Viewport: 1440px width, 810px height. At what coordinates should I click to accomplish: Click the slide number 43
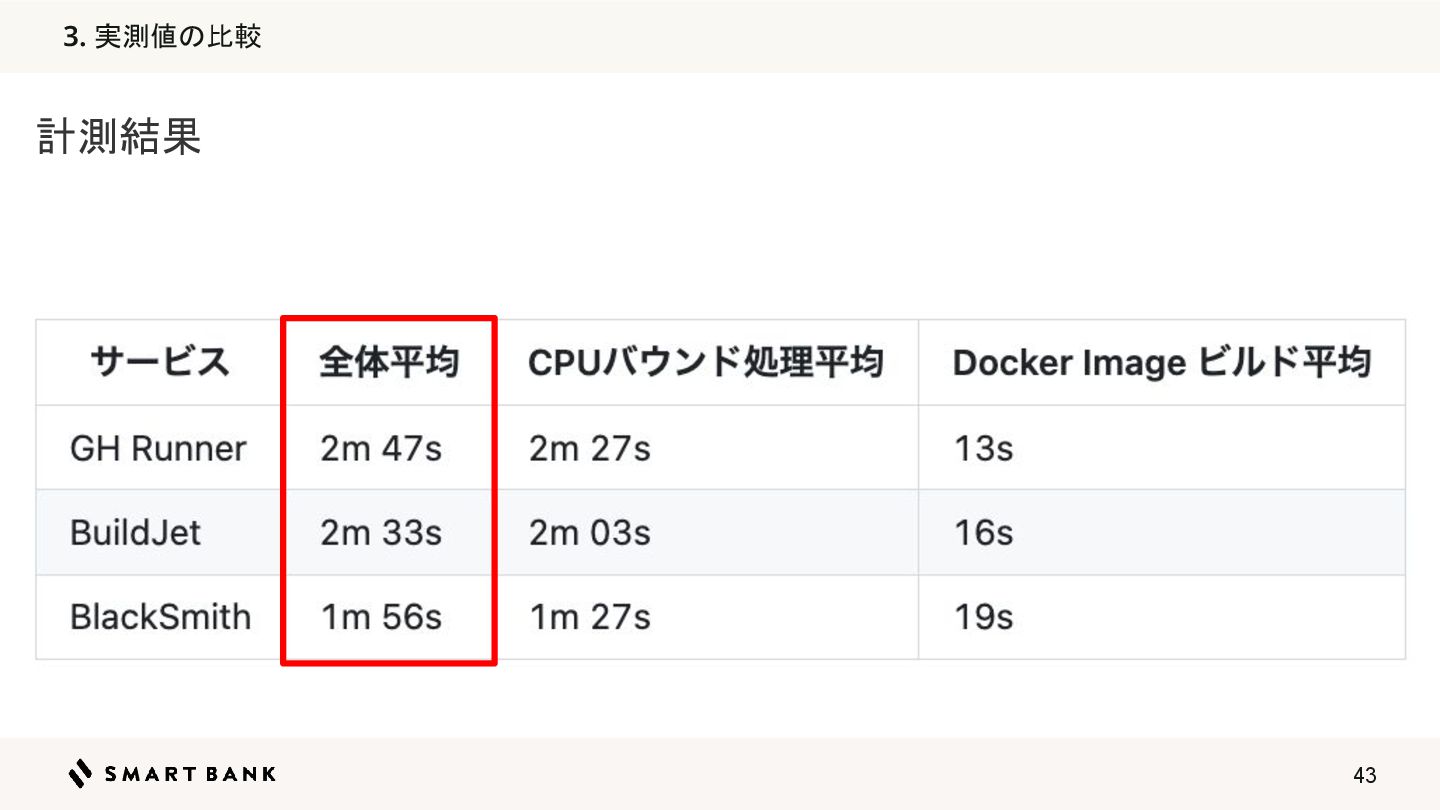pyautogui.click(x=1364, y=775)
